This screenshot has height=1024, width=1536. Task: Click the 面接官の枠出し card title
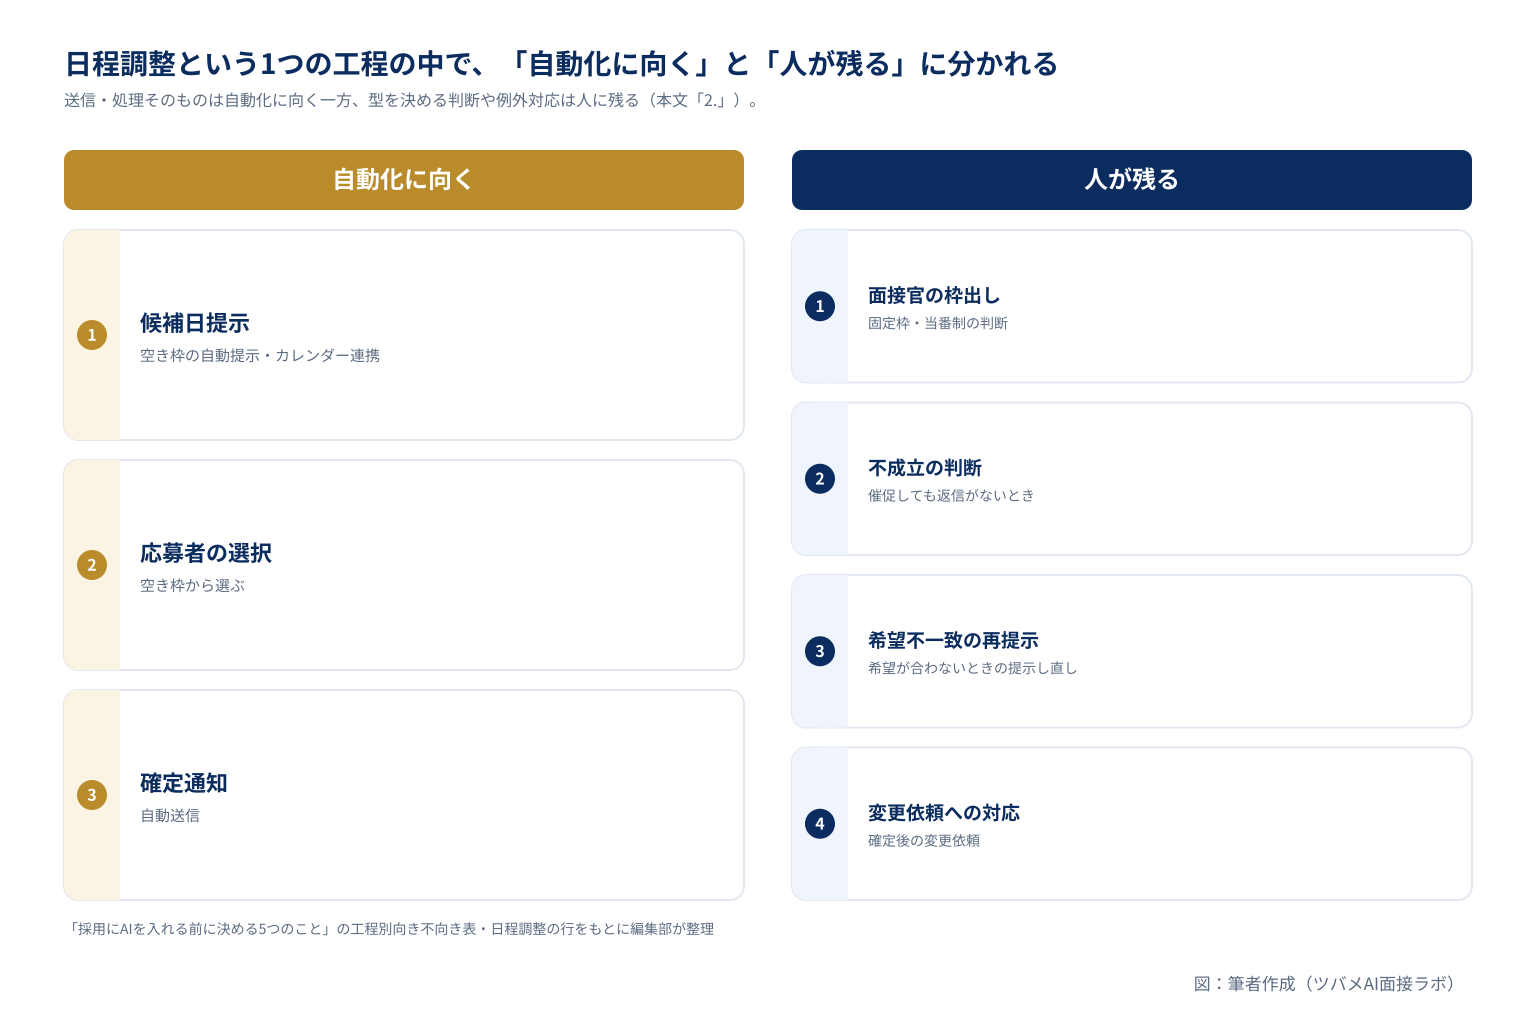[x=934, y=295]
